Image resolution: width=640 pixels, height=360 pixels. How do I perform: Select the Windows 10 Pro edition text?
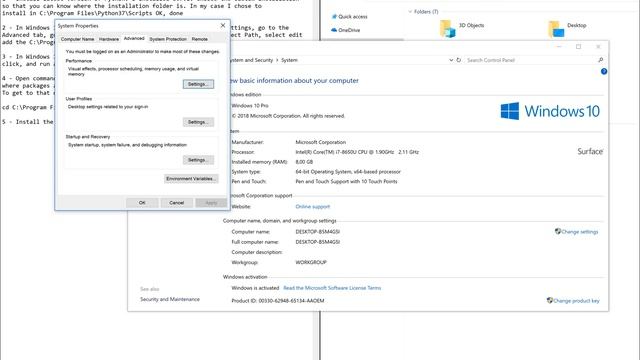250,106
